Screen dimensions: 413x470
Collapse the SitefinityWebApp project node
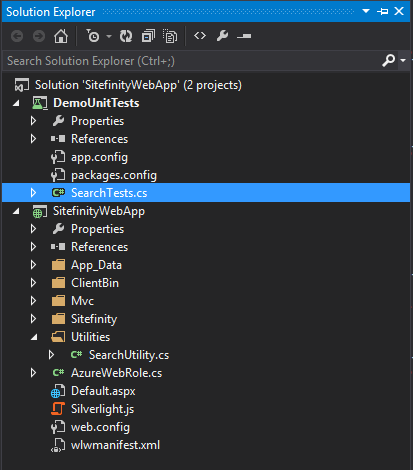point(16,212)
